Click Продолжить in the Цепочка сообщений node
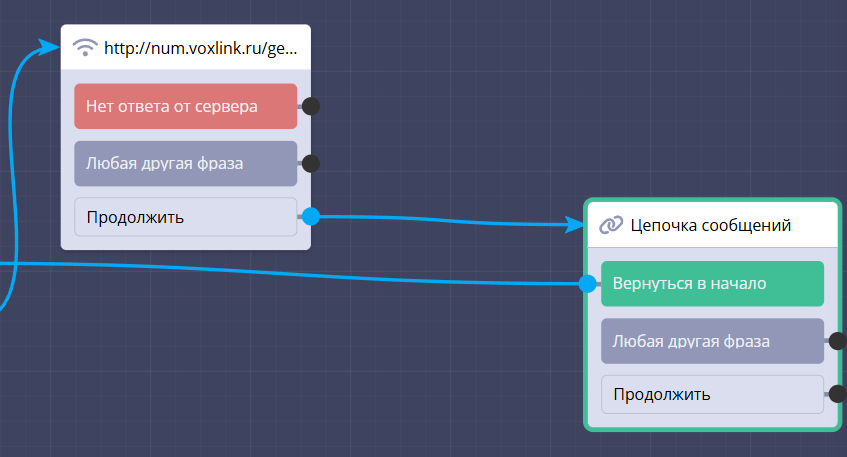This screenshot has height=457, width=847. [712, 394]
